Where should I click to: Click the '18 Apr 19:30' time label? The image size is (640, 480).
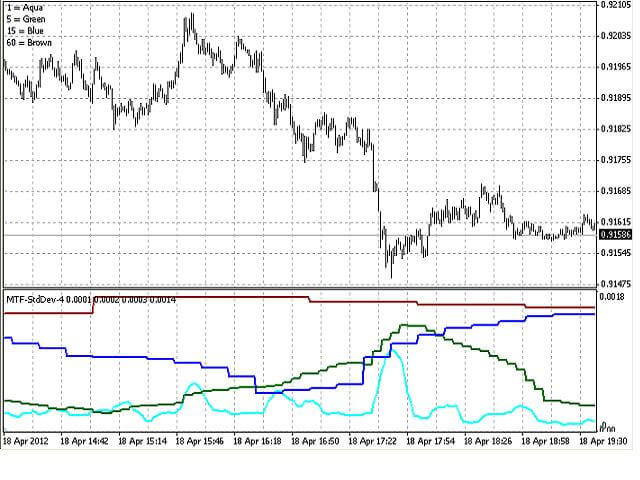603,441
